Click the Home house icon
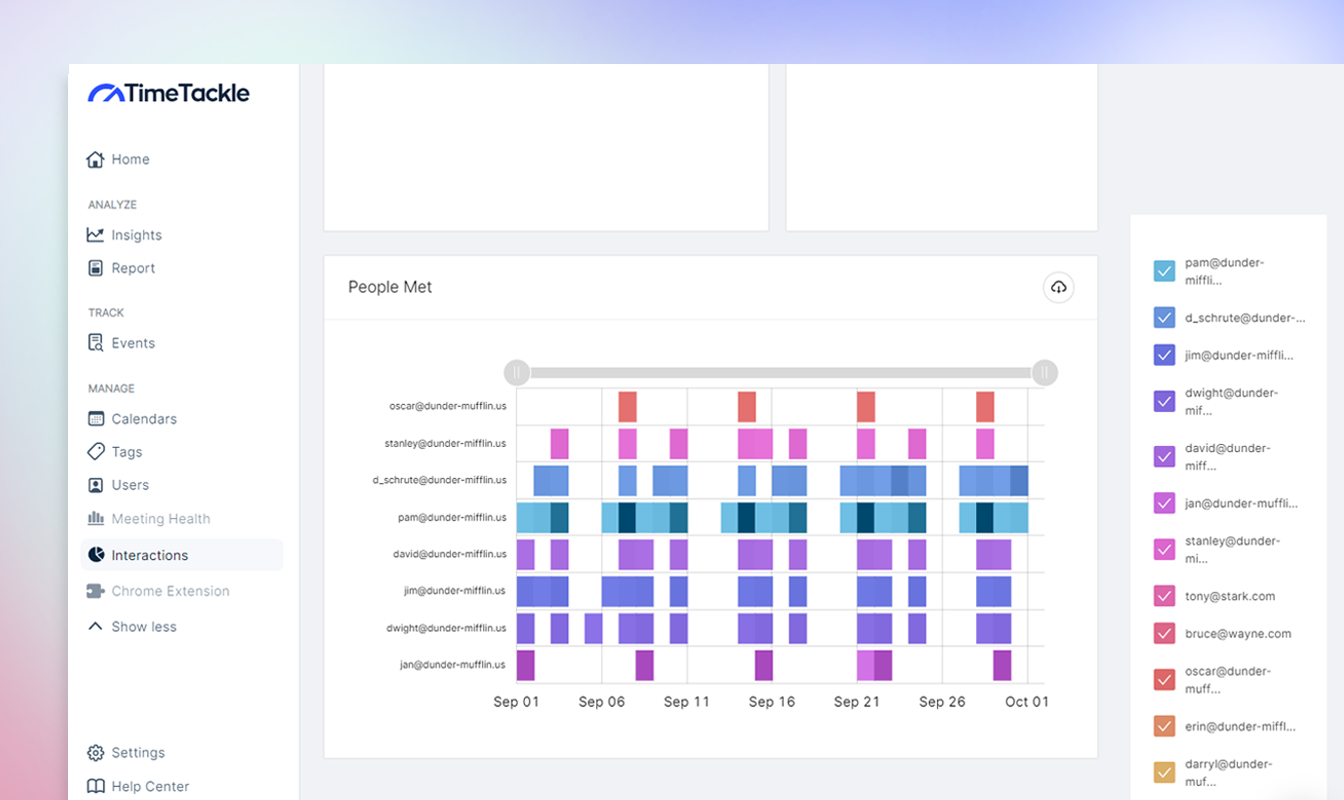 point(95,159)
